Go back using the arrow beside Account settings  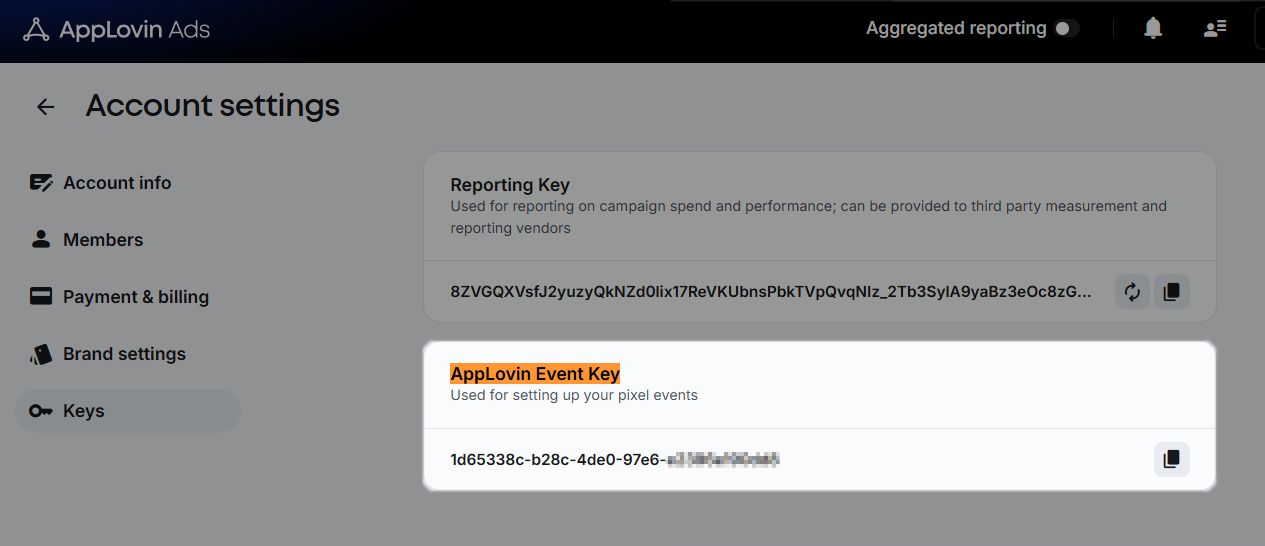coord(46,107)
